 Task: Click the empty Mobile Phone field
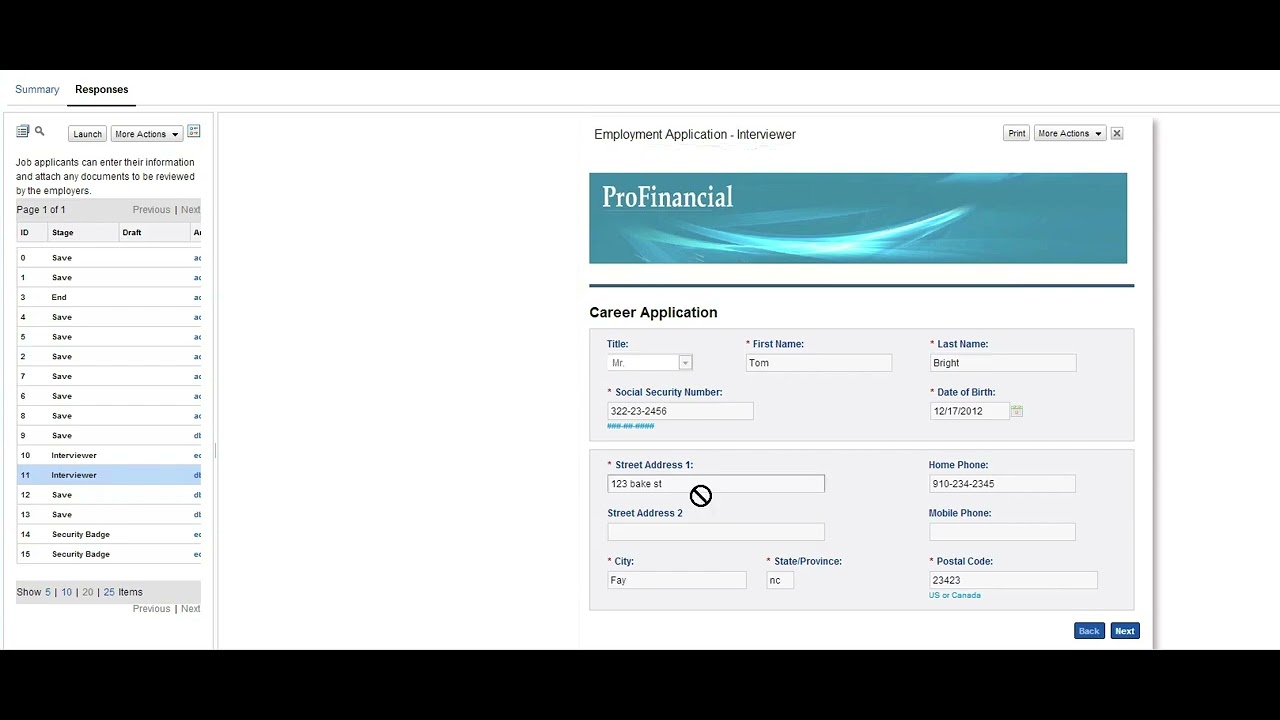1002,532
